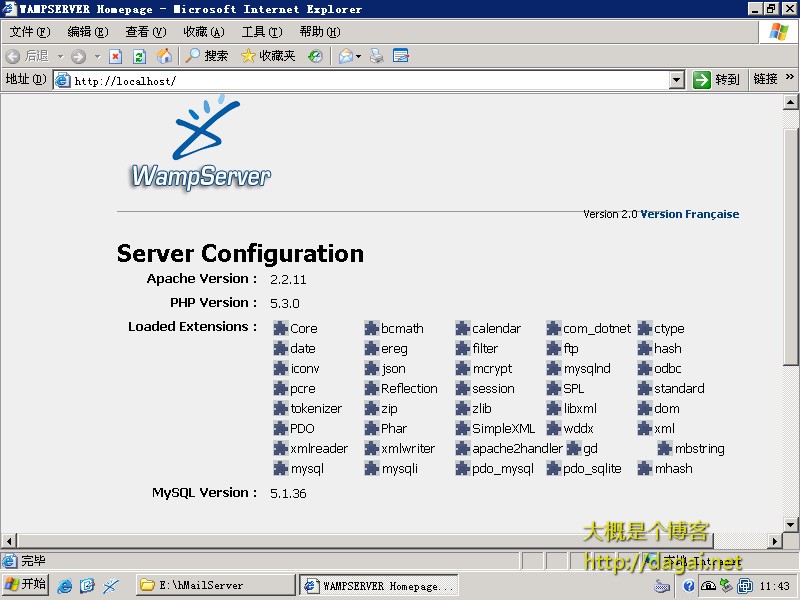The image size is (800, 600).
Task: Click the Print toolbar icon
Action: [377, 56]
